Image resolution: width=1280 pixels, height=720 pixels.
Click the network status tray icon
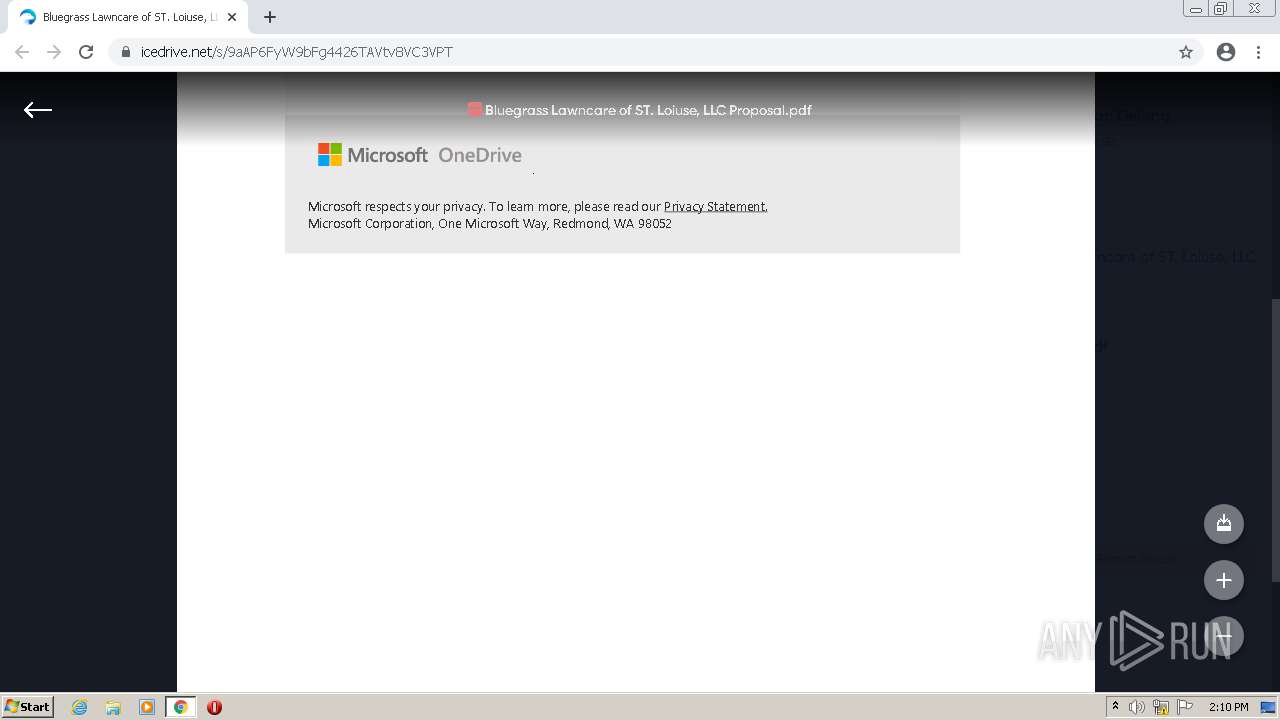1161,707
